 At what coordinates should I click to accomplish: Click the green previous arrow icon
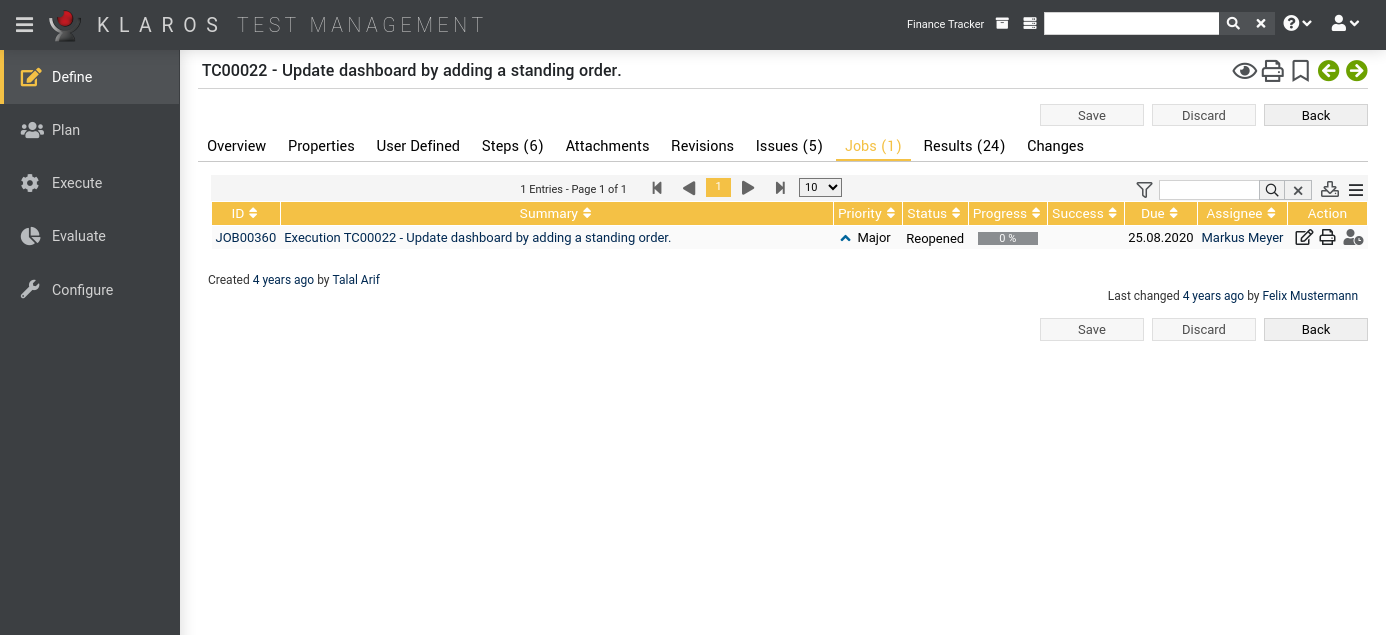pyautogui.click(x=1328, y=71)
